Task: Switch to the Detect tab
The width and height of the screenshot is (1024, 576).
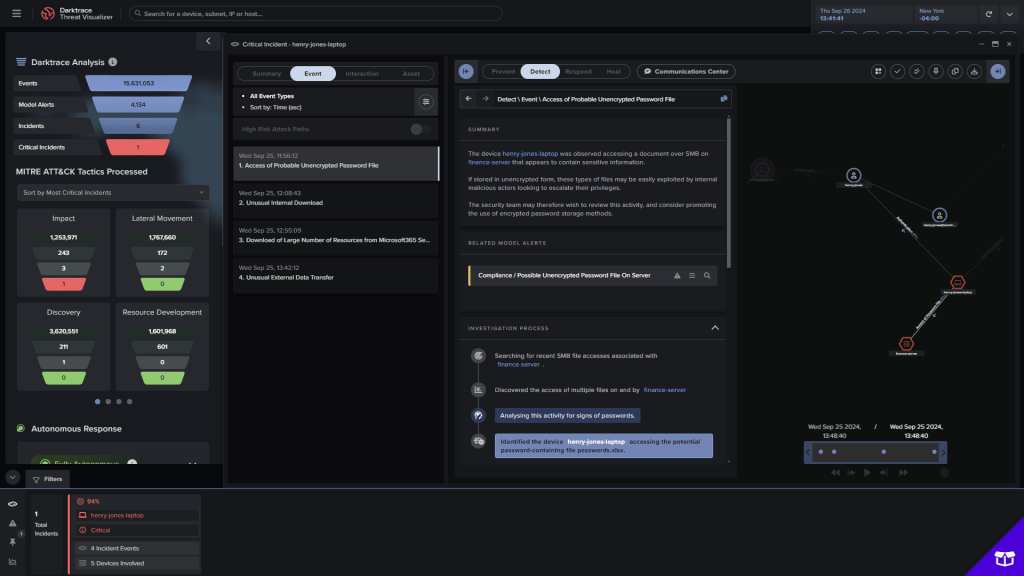Action: tap(539, 71)
